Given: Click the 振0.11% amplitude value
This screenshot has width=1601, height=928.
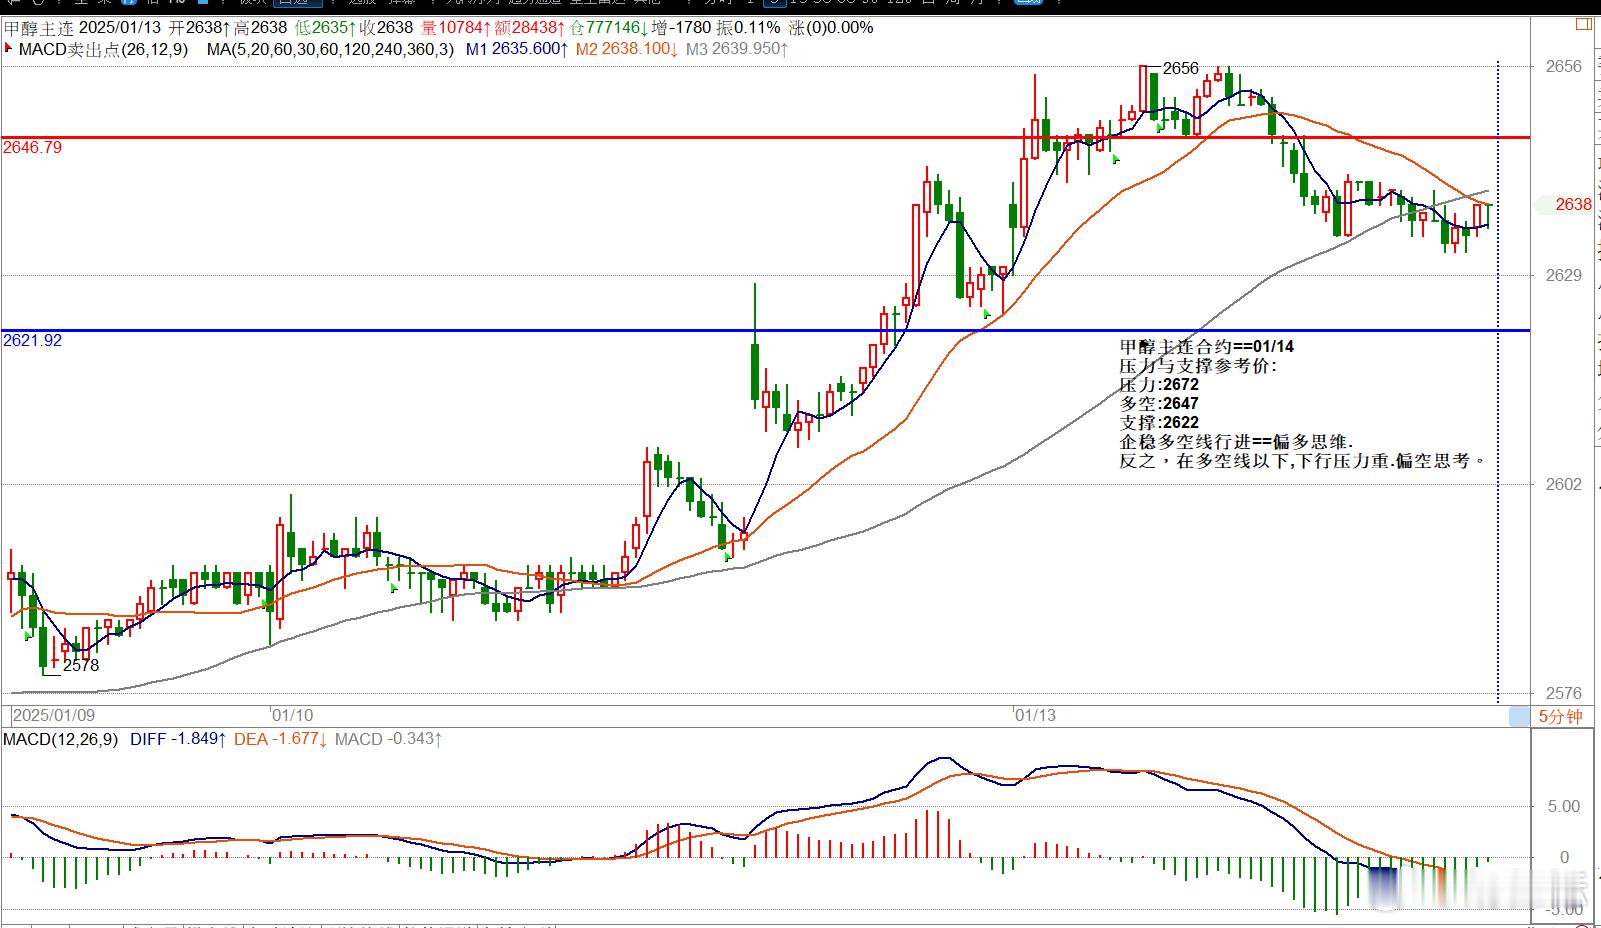Looking at the screenshot, I should coord(749,27).
